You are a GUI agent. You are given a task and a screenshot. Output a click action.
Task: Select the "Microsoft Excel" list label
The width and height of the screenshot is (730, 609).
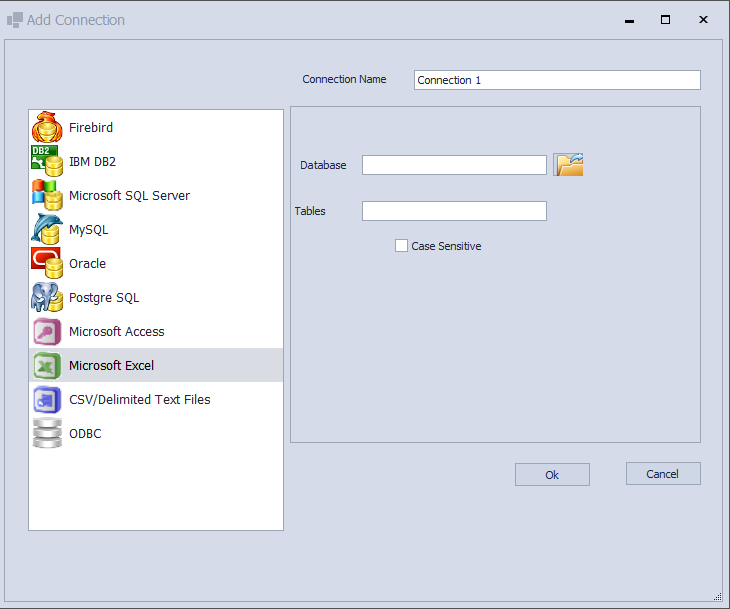111,365
